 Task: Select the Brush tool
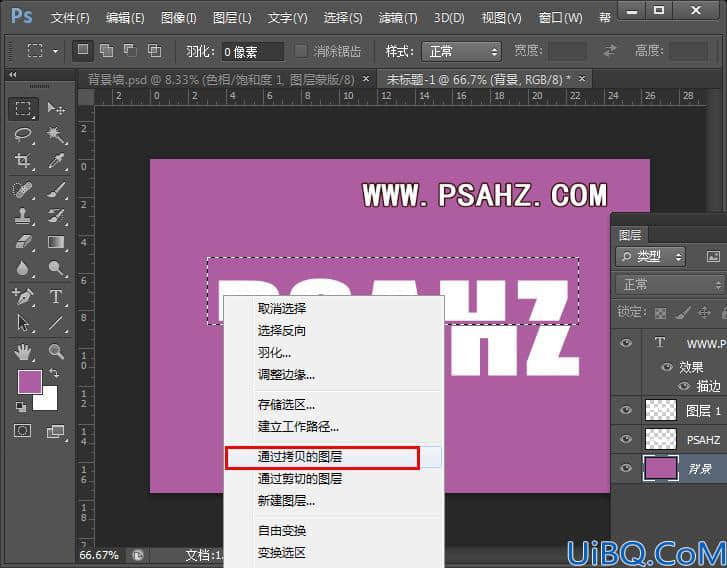56,190
